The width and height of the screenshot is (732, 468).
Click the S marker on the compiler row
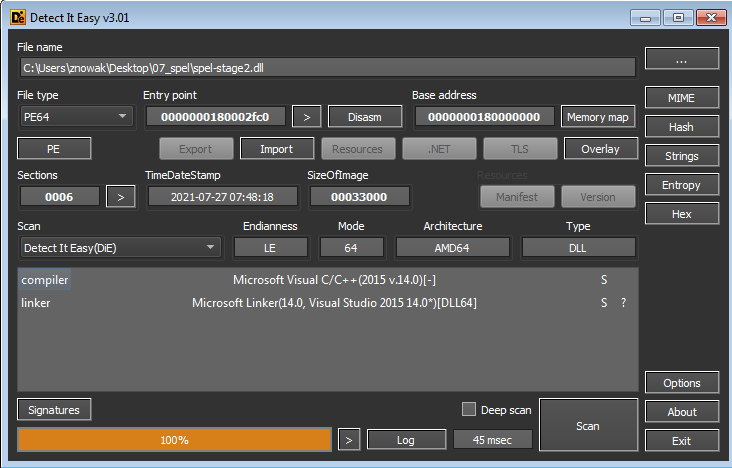(x=604, y=280)
